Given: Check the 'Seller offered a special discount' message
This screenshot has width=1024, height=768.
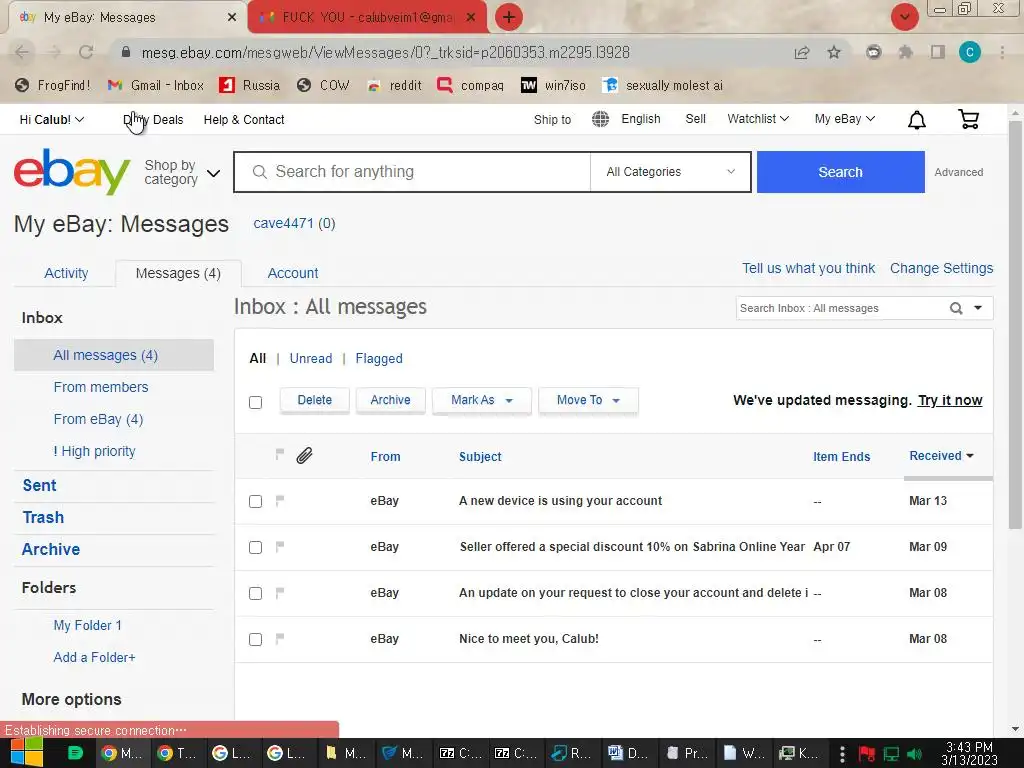Looking at the screenshot, I should click(255, 547).
